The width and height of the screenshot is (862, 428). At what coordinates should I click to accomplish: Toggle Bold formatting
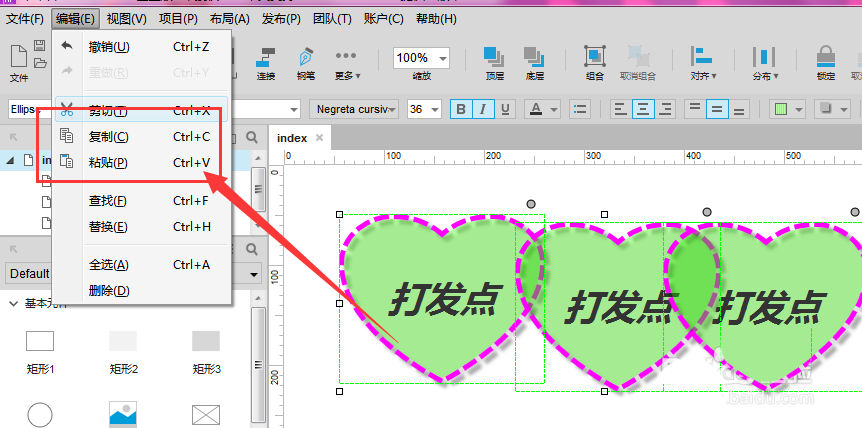(461, 109)
